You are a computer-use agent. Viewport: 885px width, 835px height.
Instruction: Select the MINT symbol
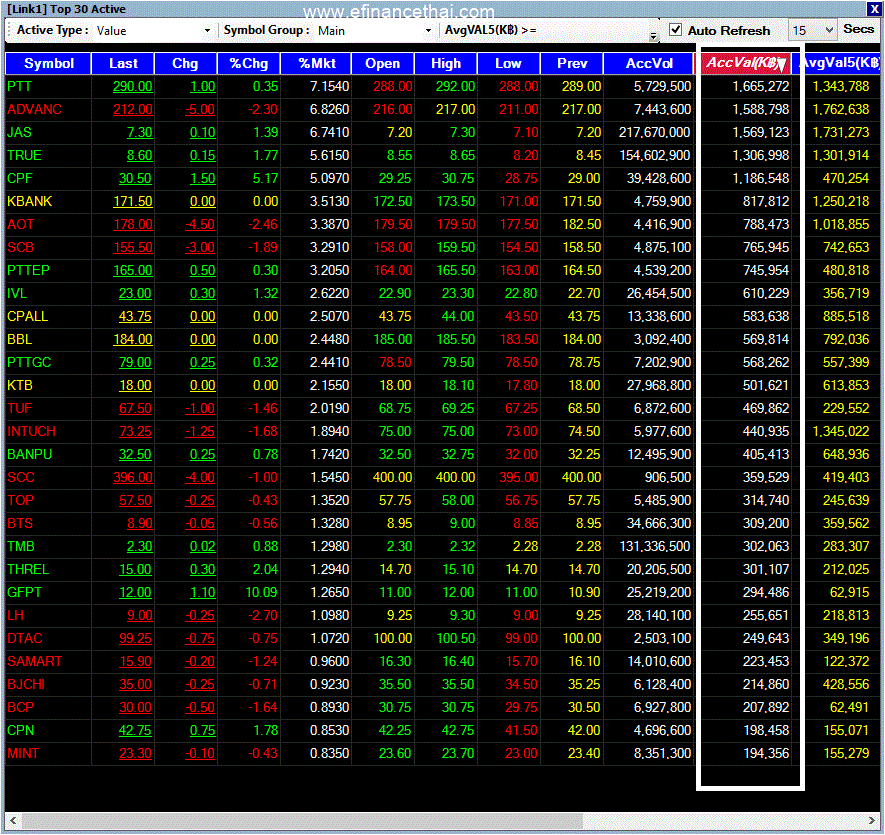(23, 754)
